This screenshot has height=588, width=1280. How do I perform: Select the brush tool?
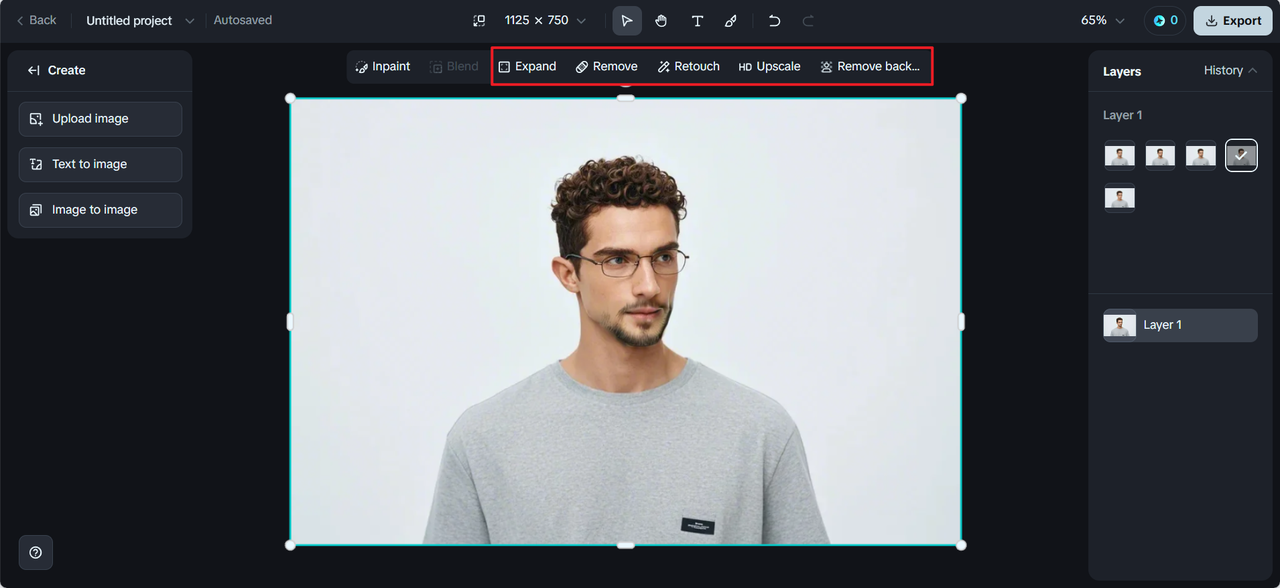pos(731,20)
